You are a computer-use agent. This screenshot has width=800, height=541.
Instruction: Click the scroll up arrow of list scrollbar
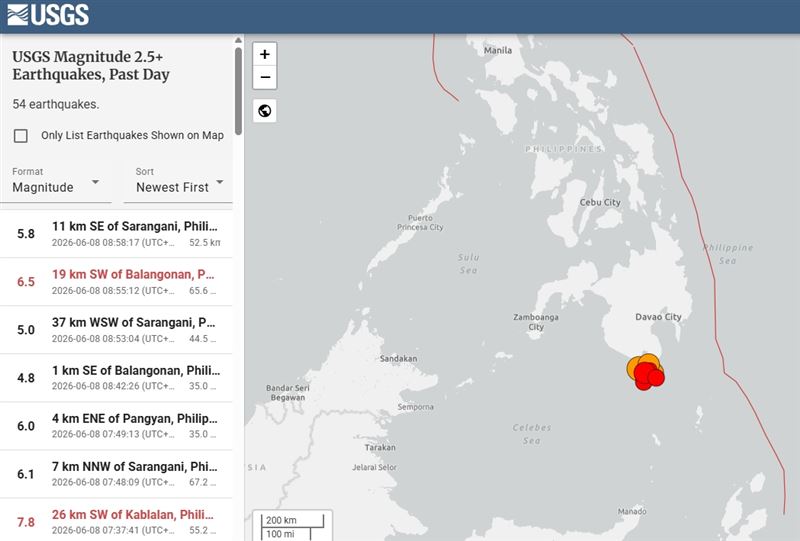238,40
